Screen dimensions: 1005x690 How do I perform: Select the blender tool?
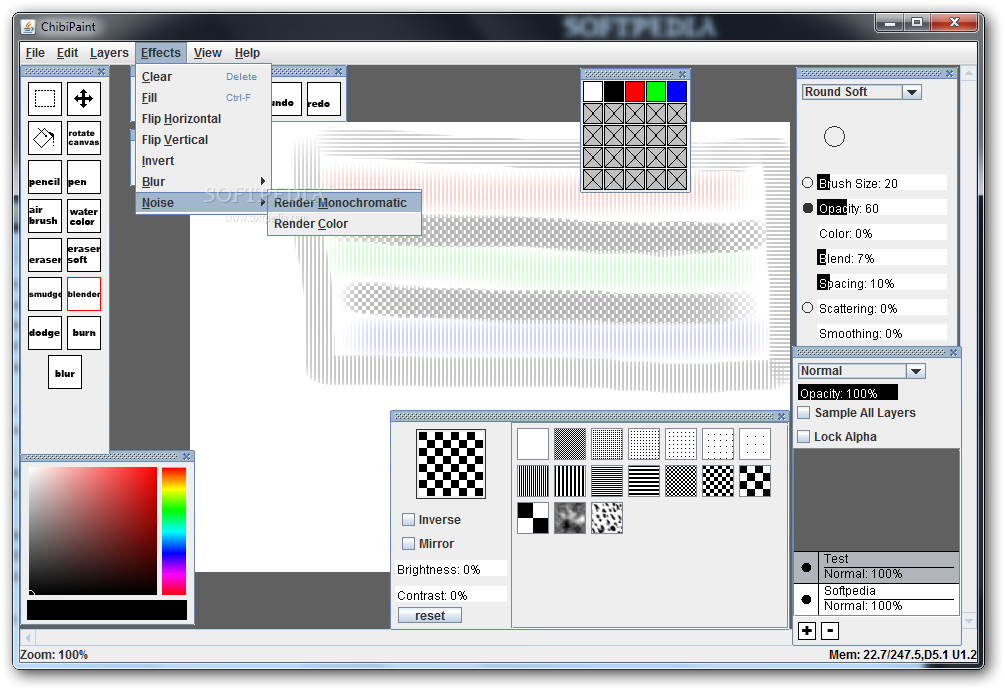(84, 294)
